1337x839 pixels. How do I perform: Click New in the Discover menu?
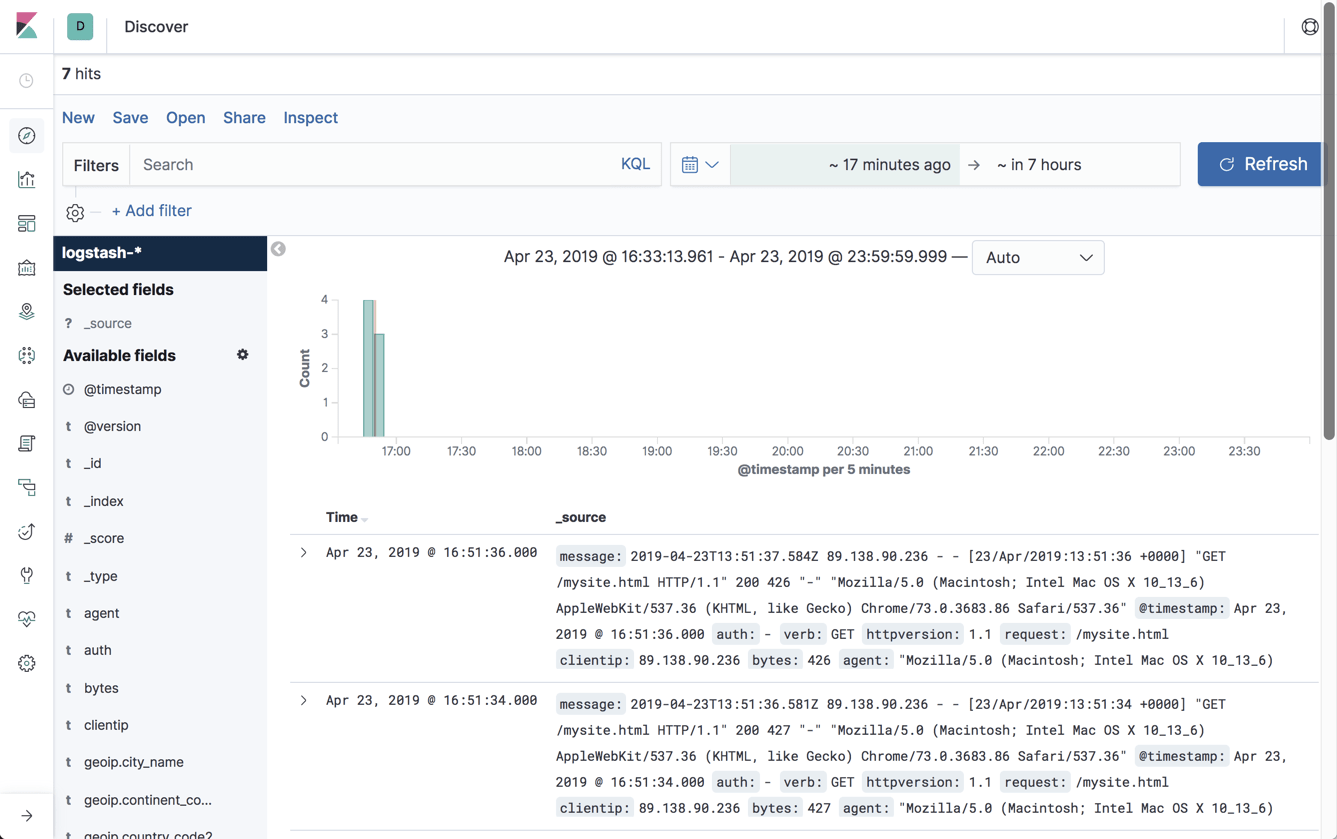point(78,118)
